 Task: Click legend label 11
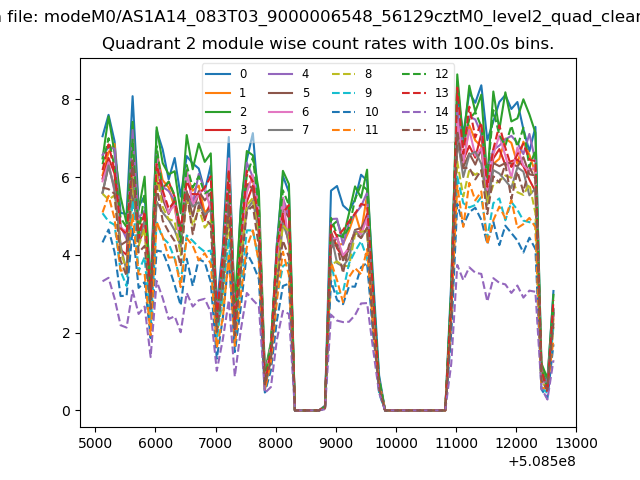pyautogui.click(x=371, y=129)
